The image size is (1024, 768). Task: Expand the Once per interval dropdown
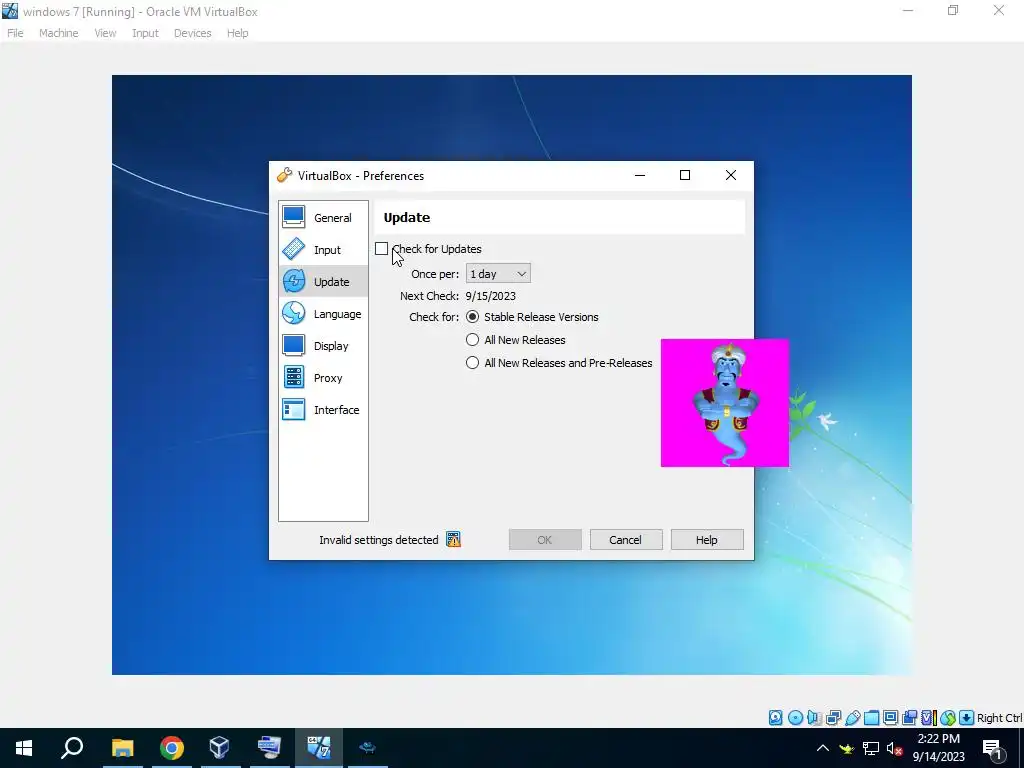point(498,274)
